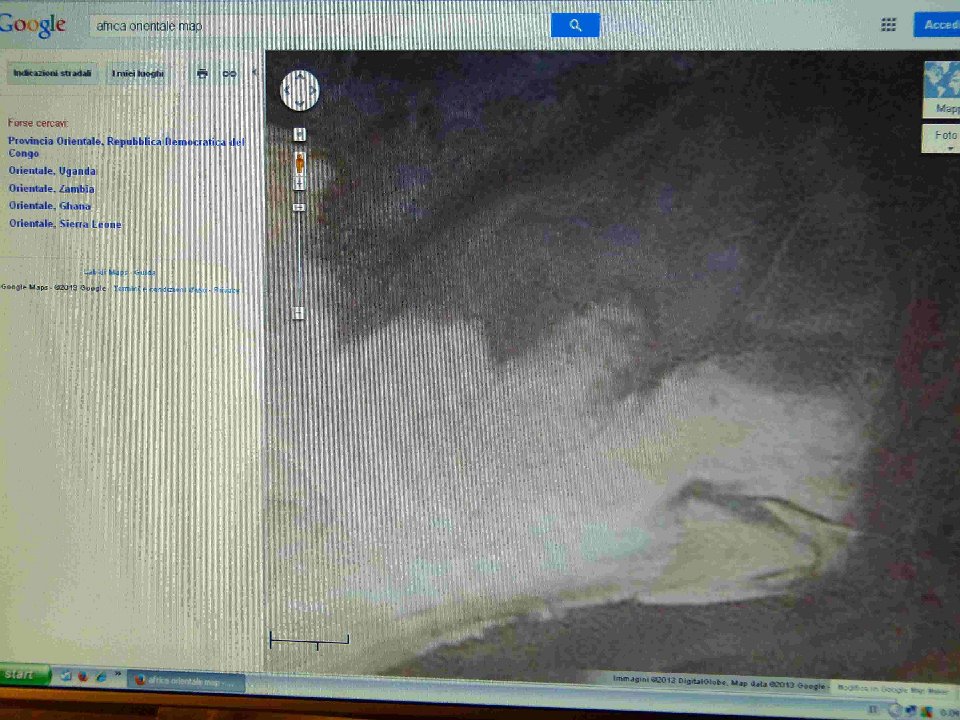The height and width of the screenshot is (720, 960).
Task: Click zoom out minus button
Action: point(298,313)
